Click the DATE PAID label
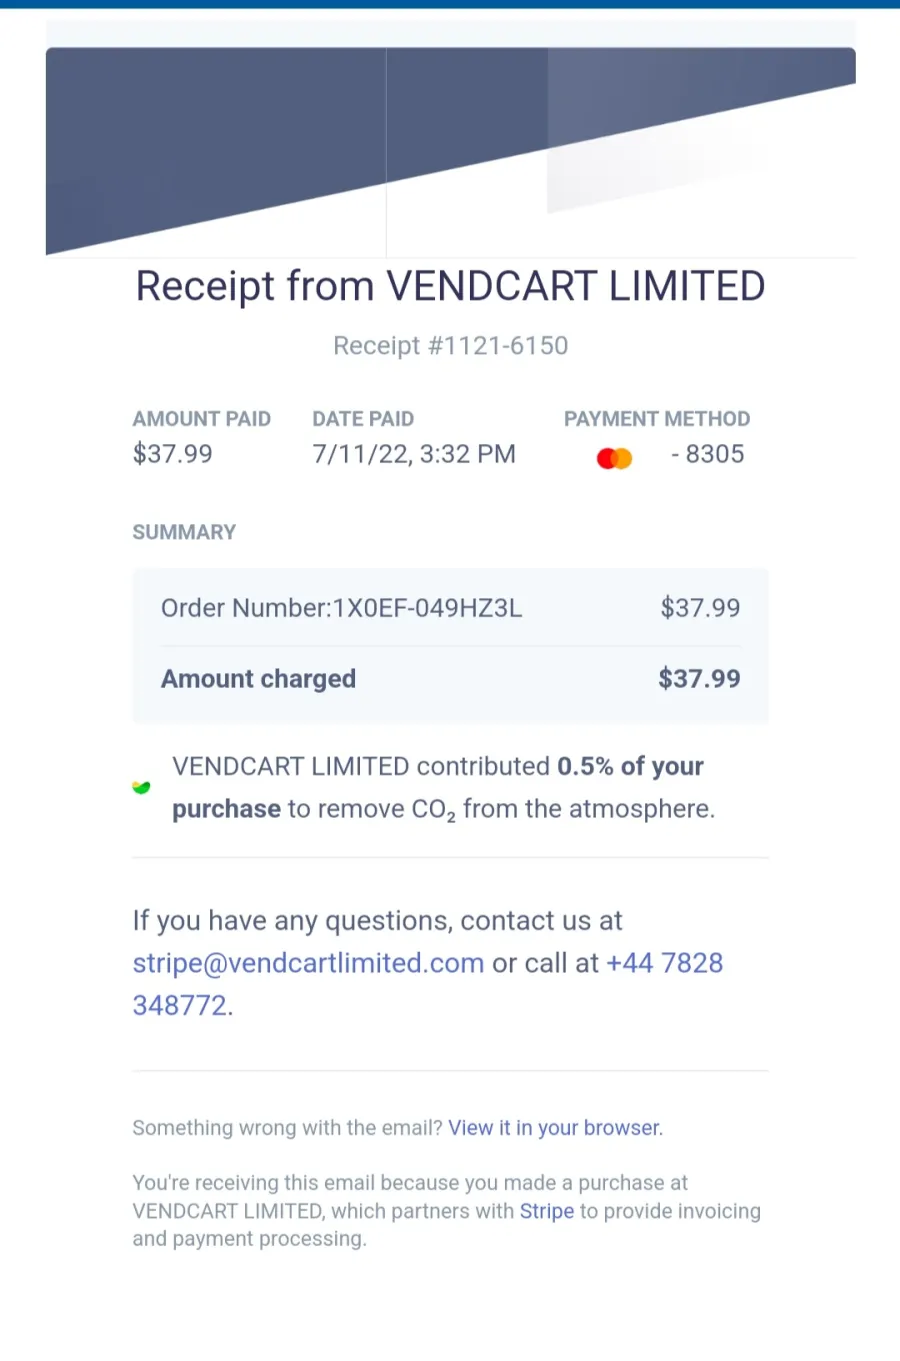Screen dimensions: 900x1361 click(363, 419)
